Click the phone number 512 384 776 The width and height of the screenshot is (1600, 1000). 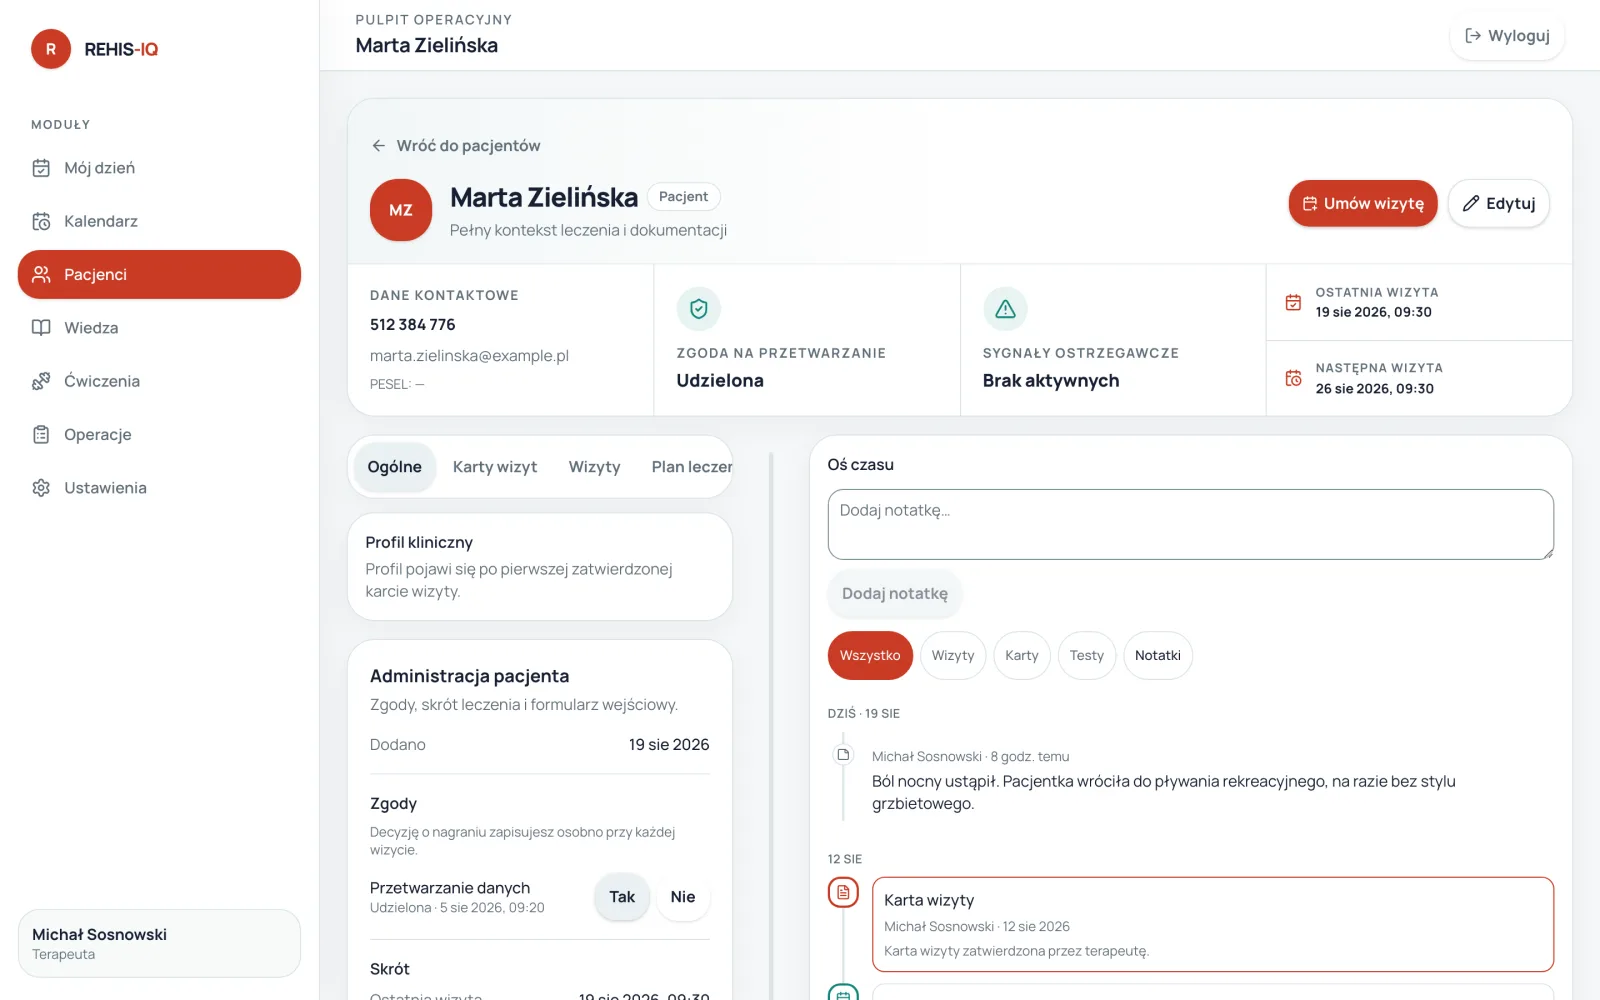tap(413, 325)
